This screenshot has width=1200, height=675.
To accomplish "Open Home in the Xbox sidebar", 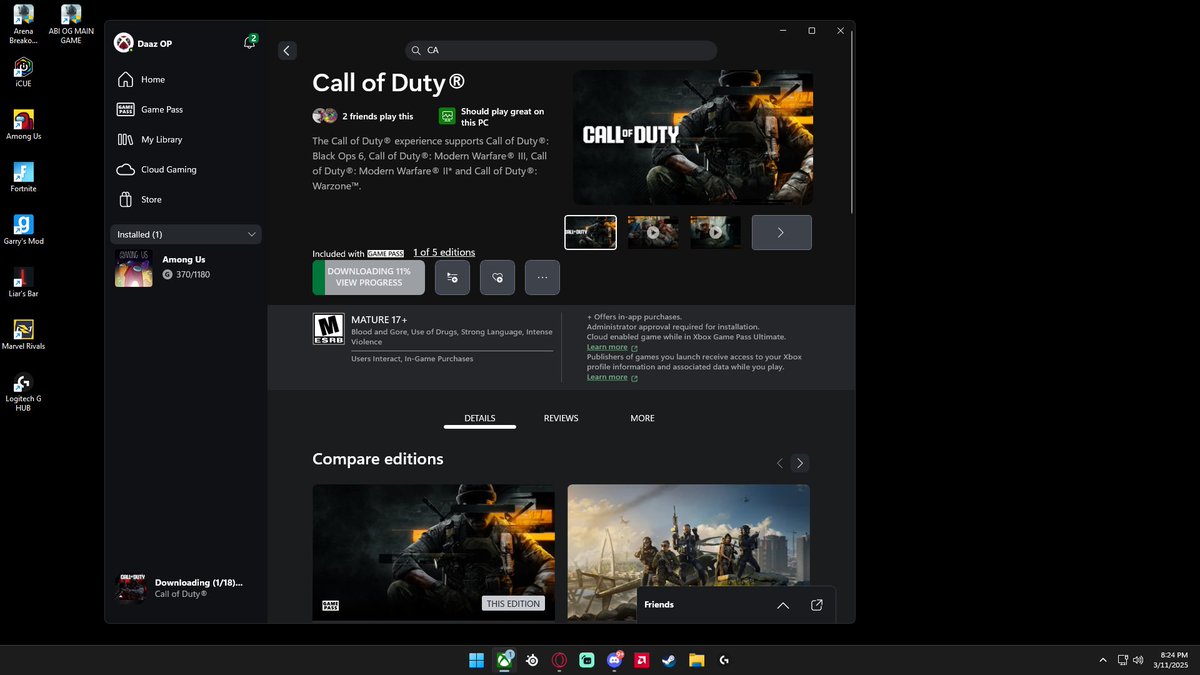I will click(186, 80).
